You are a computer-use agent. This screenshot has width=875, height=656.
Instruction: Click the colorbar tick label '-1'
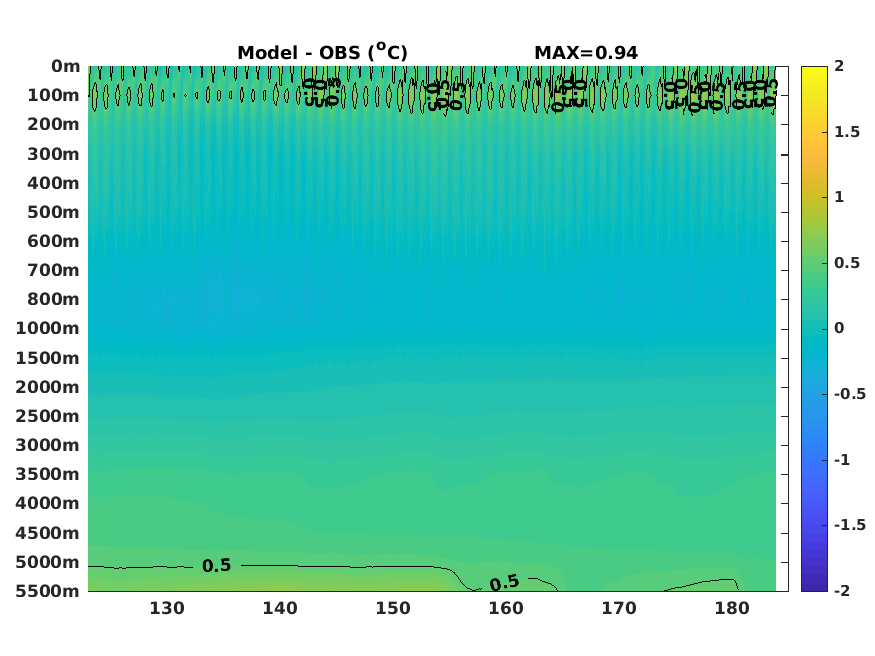tap(842, 460)
